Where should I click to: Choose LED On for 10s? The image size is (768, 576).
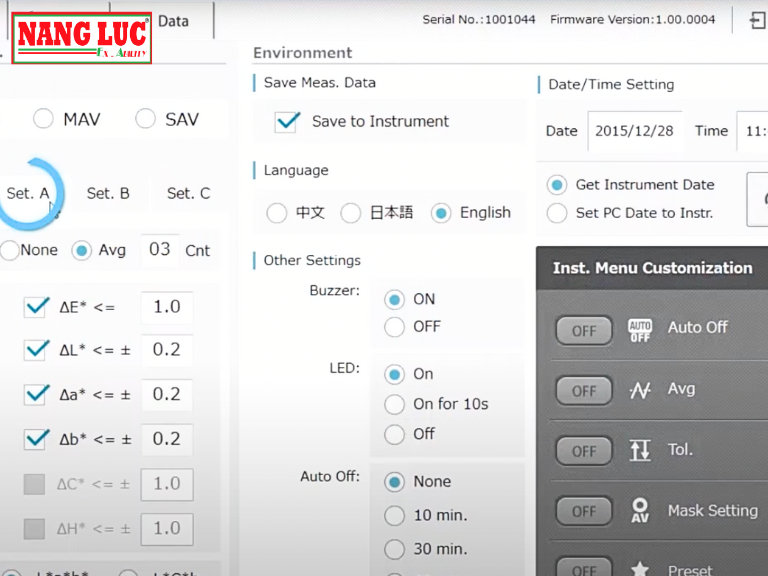[395, 404]
